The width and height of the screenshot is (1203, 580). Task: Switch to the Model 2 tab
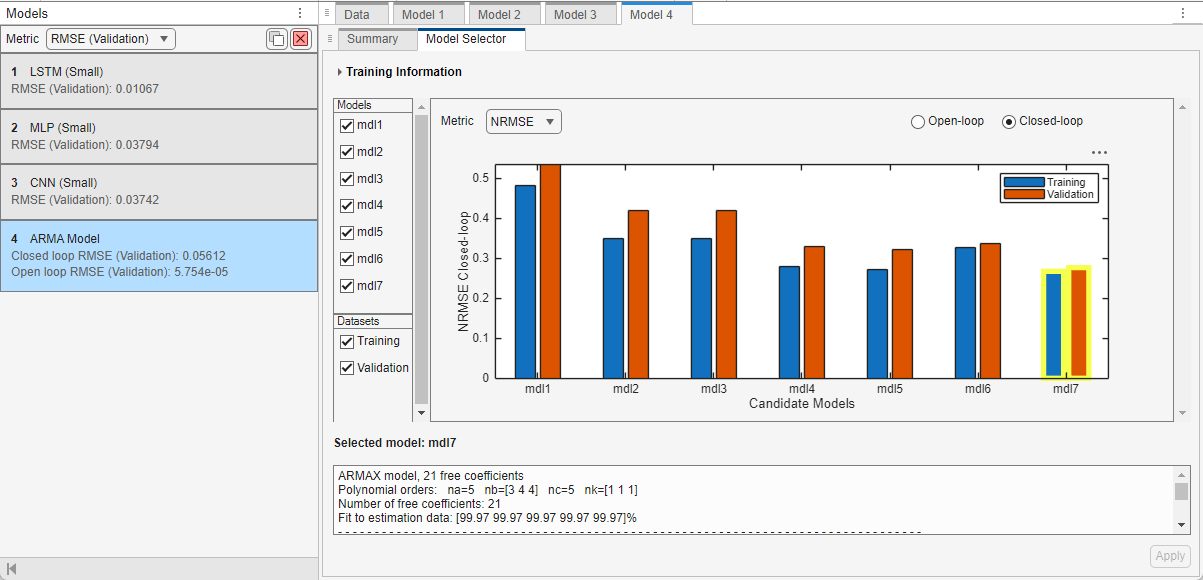pyautogui.click(x=499, y=15)
